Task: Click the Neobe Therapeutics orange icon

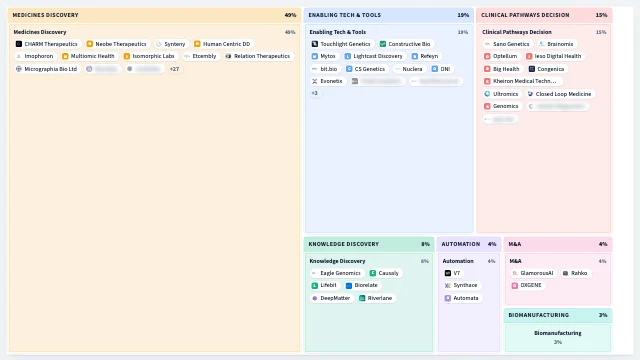Action: point(90,44)
